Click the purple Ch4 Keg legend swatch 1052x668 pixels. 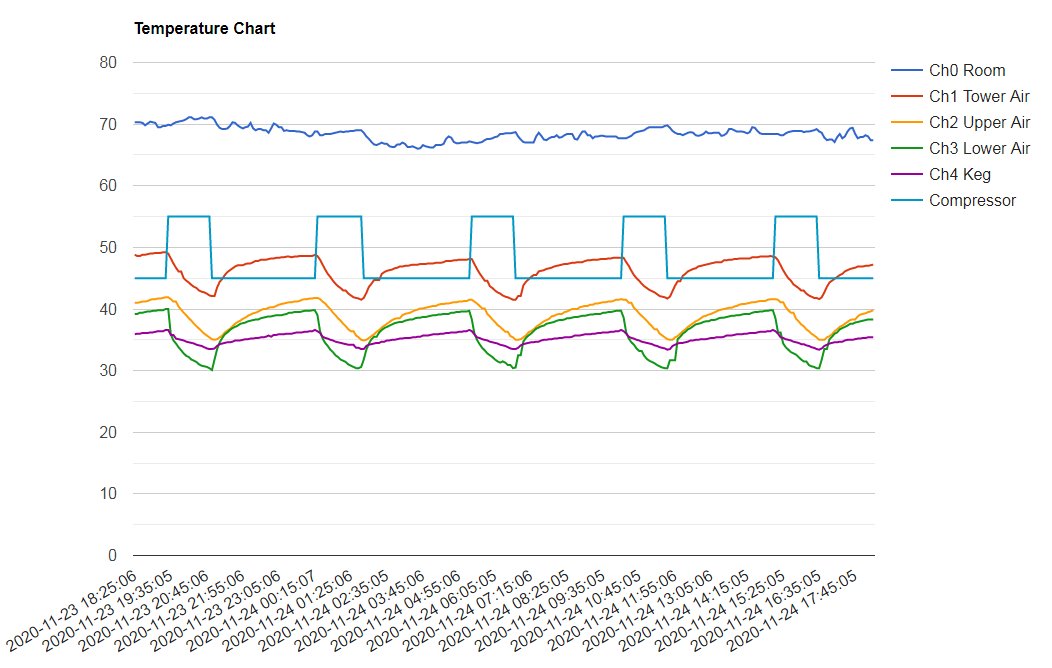(x=906, y=174)
